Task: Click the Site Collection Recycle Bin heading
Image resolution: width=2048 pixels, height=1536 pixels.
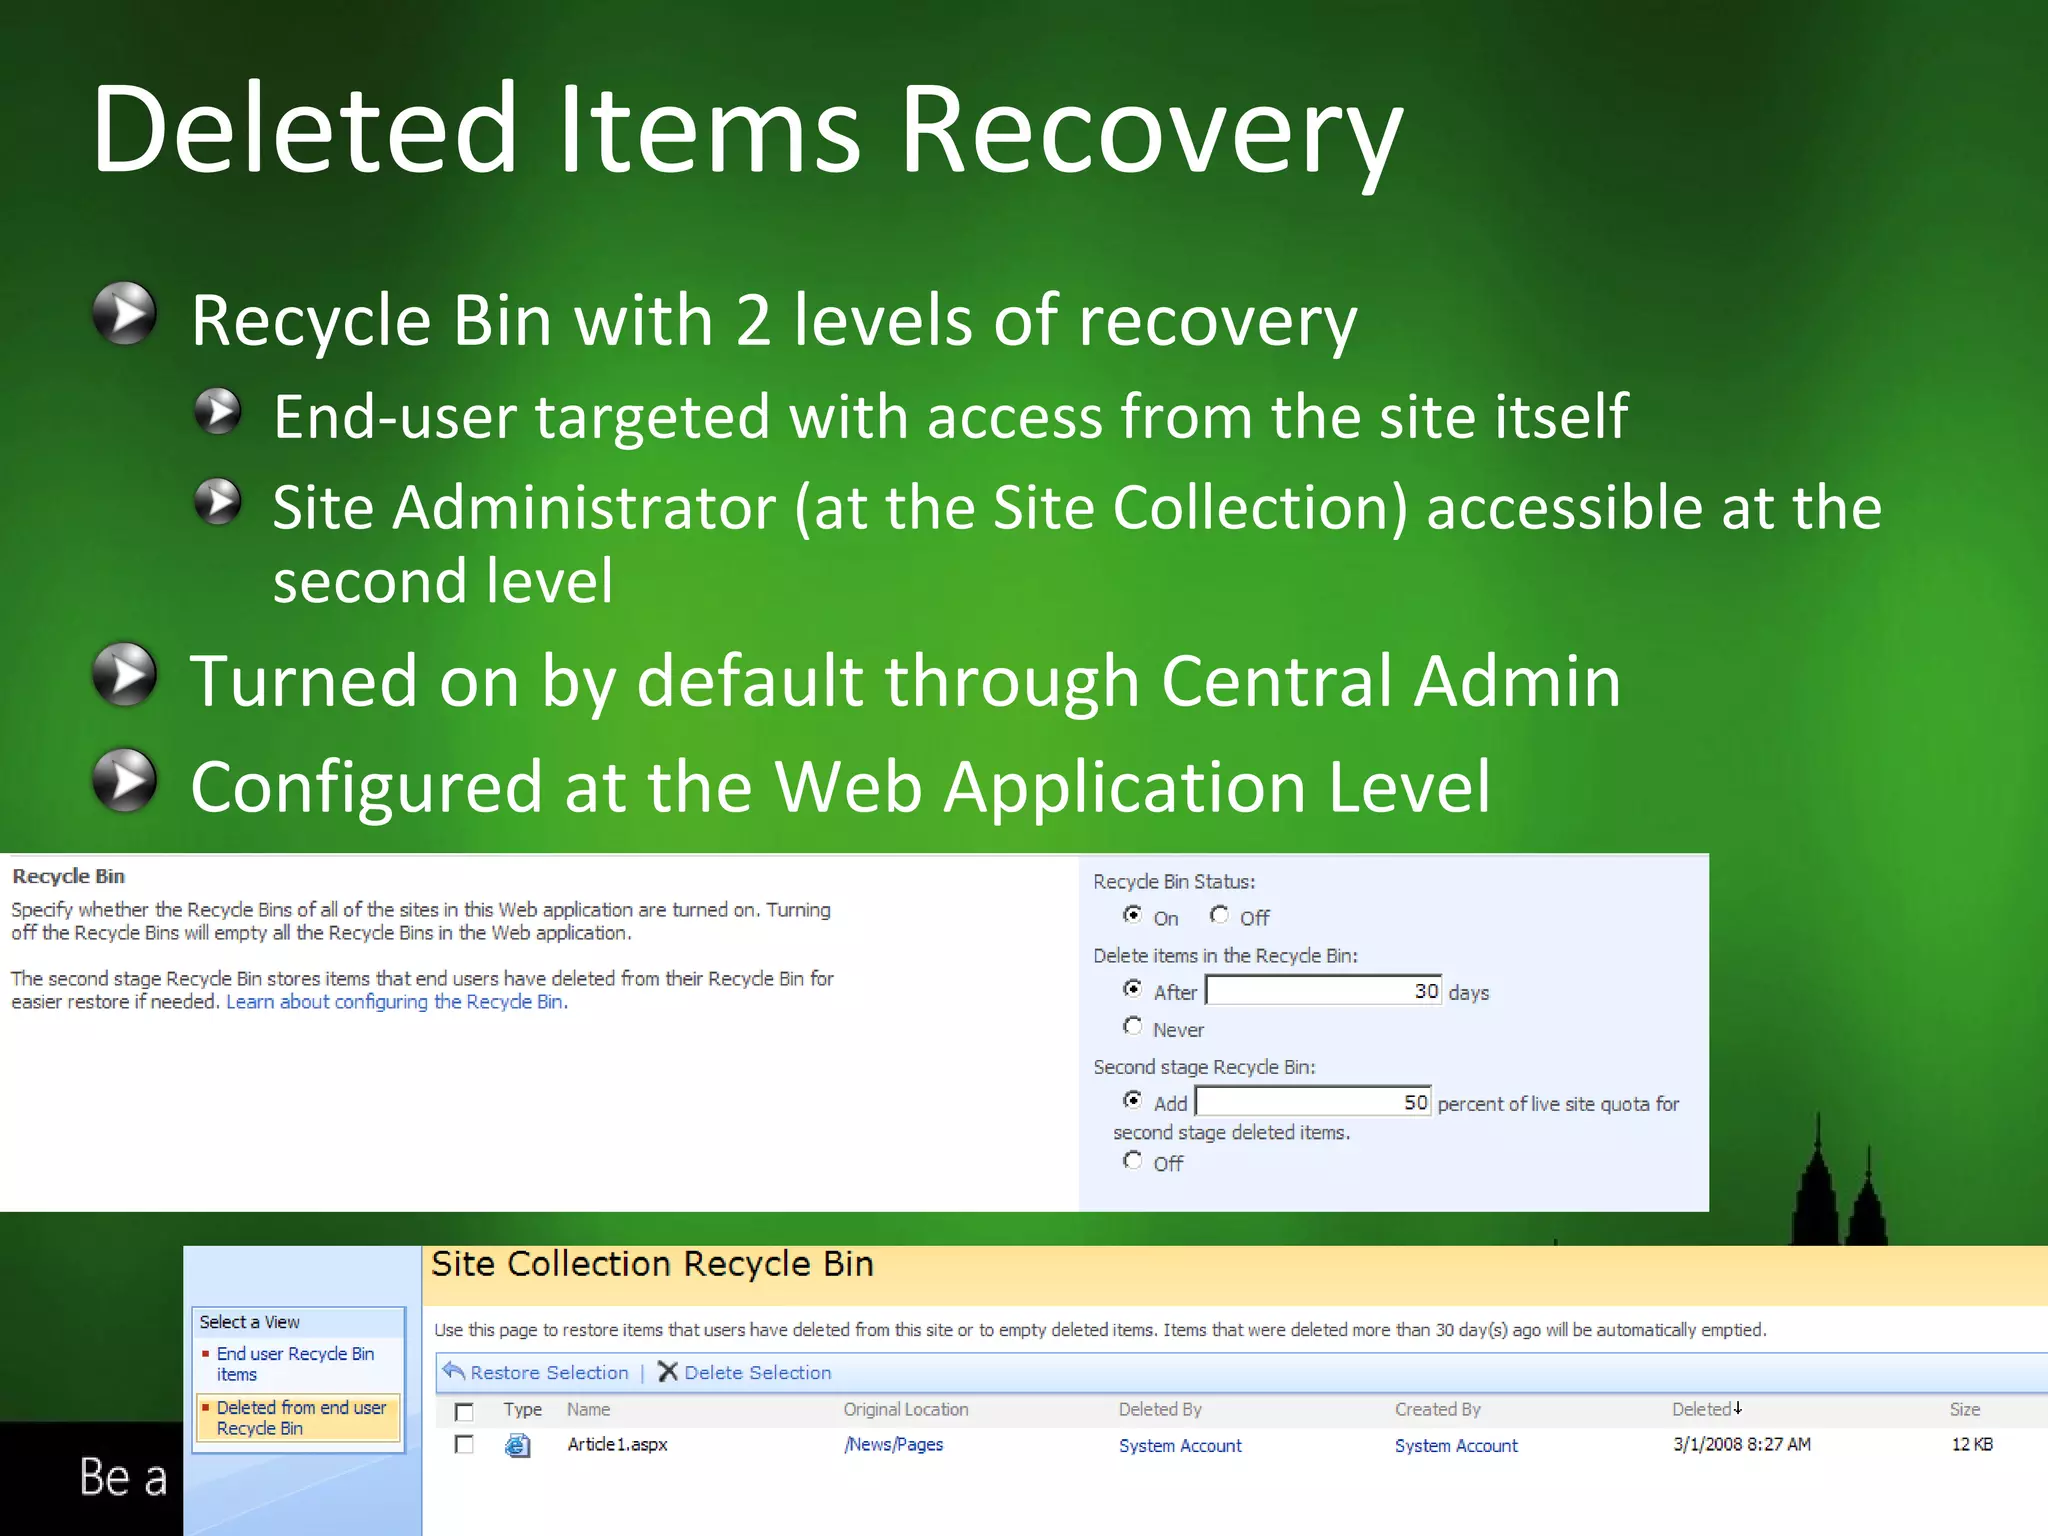Action: pyautogui.click(x=652, y=1265)
